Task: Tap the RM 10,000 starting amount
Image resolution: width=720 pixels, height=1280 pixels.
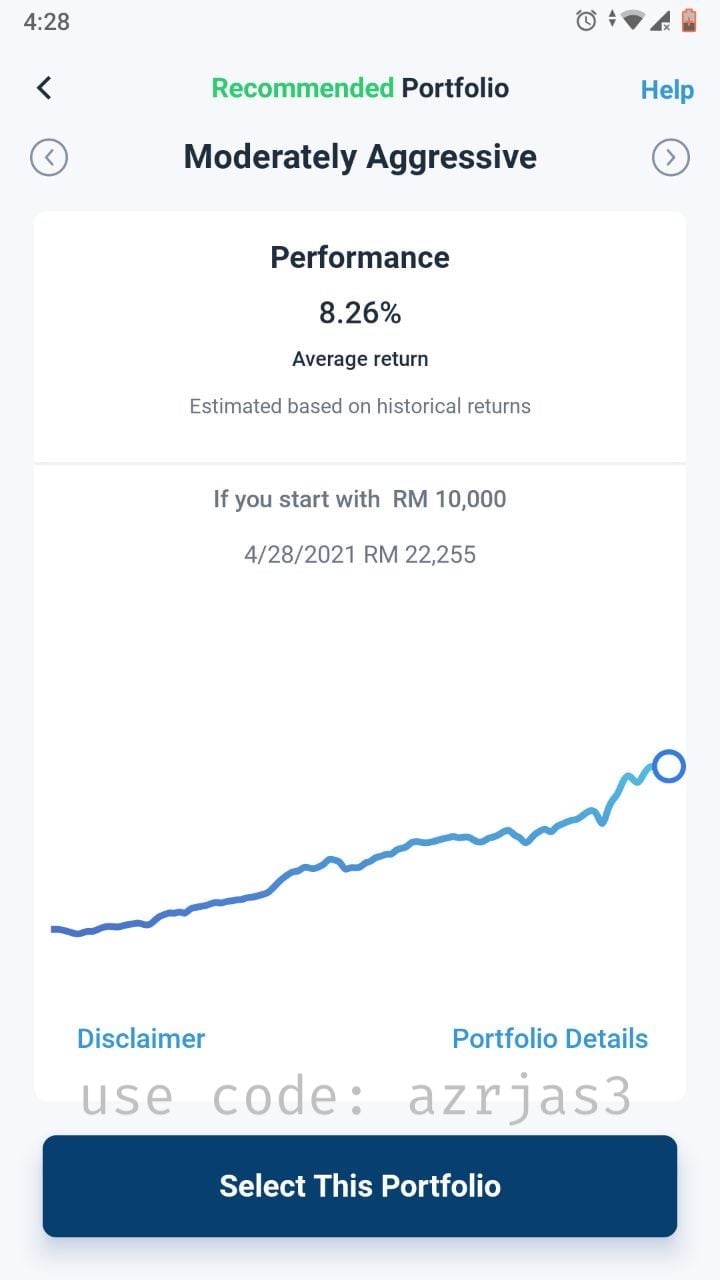Action: click(x=450, y=499)
